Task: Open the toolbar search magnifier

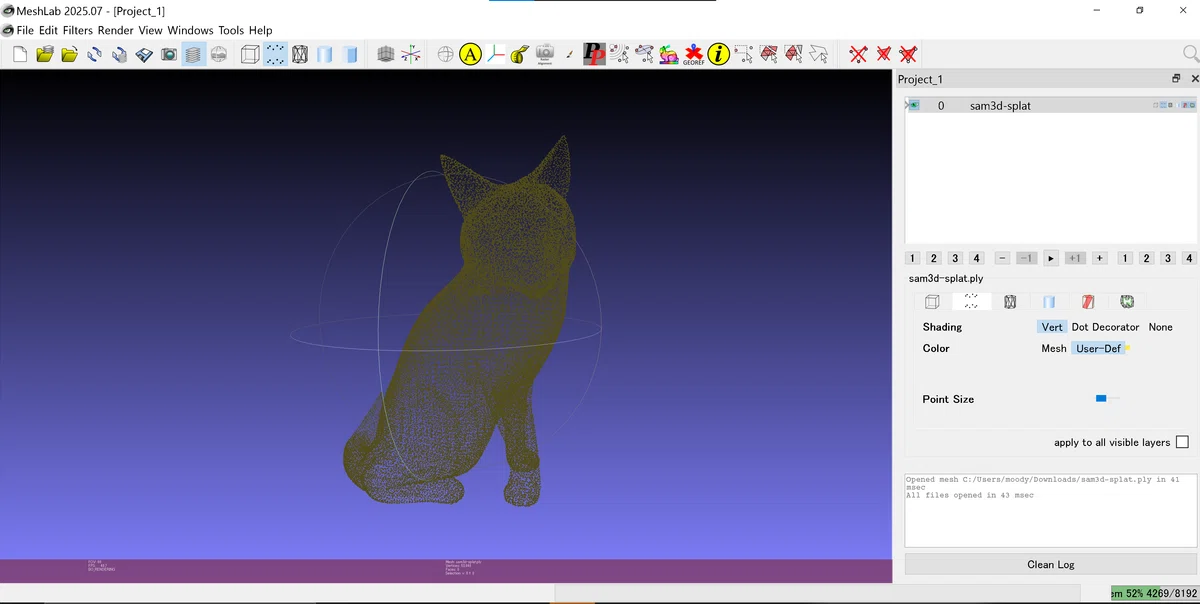Action: 1190,54
